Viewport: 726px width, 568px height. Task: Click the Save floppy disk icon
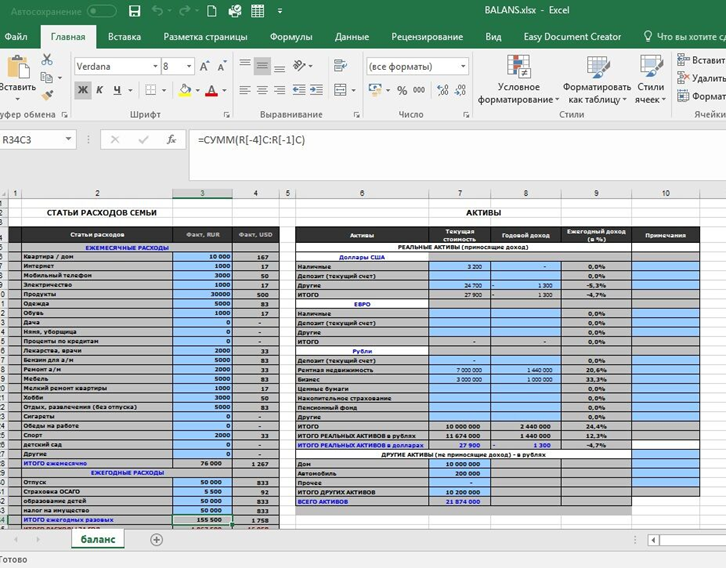[x=134, y=11]
